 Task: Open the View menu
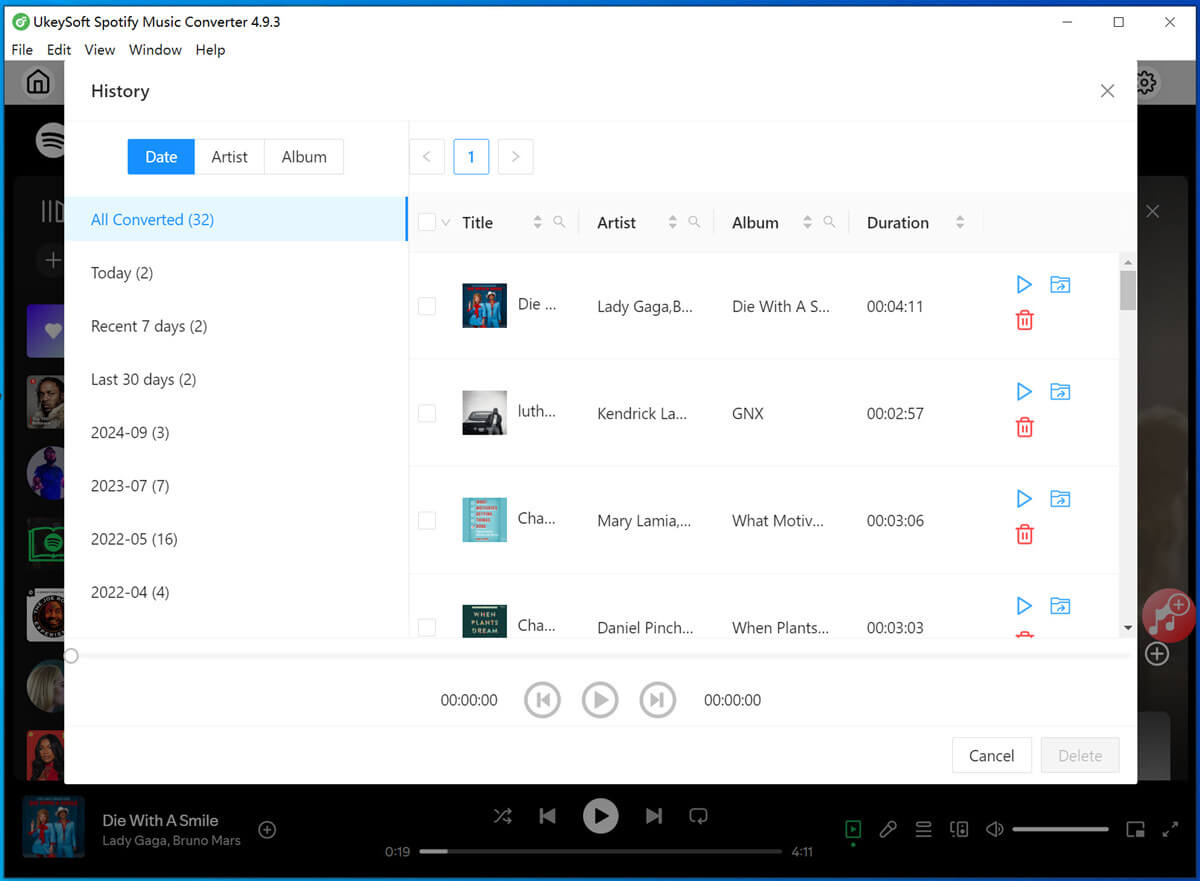tap(100, 49)
